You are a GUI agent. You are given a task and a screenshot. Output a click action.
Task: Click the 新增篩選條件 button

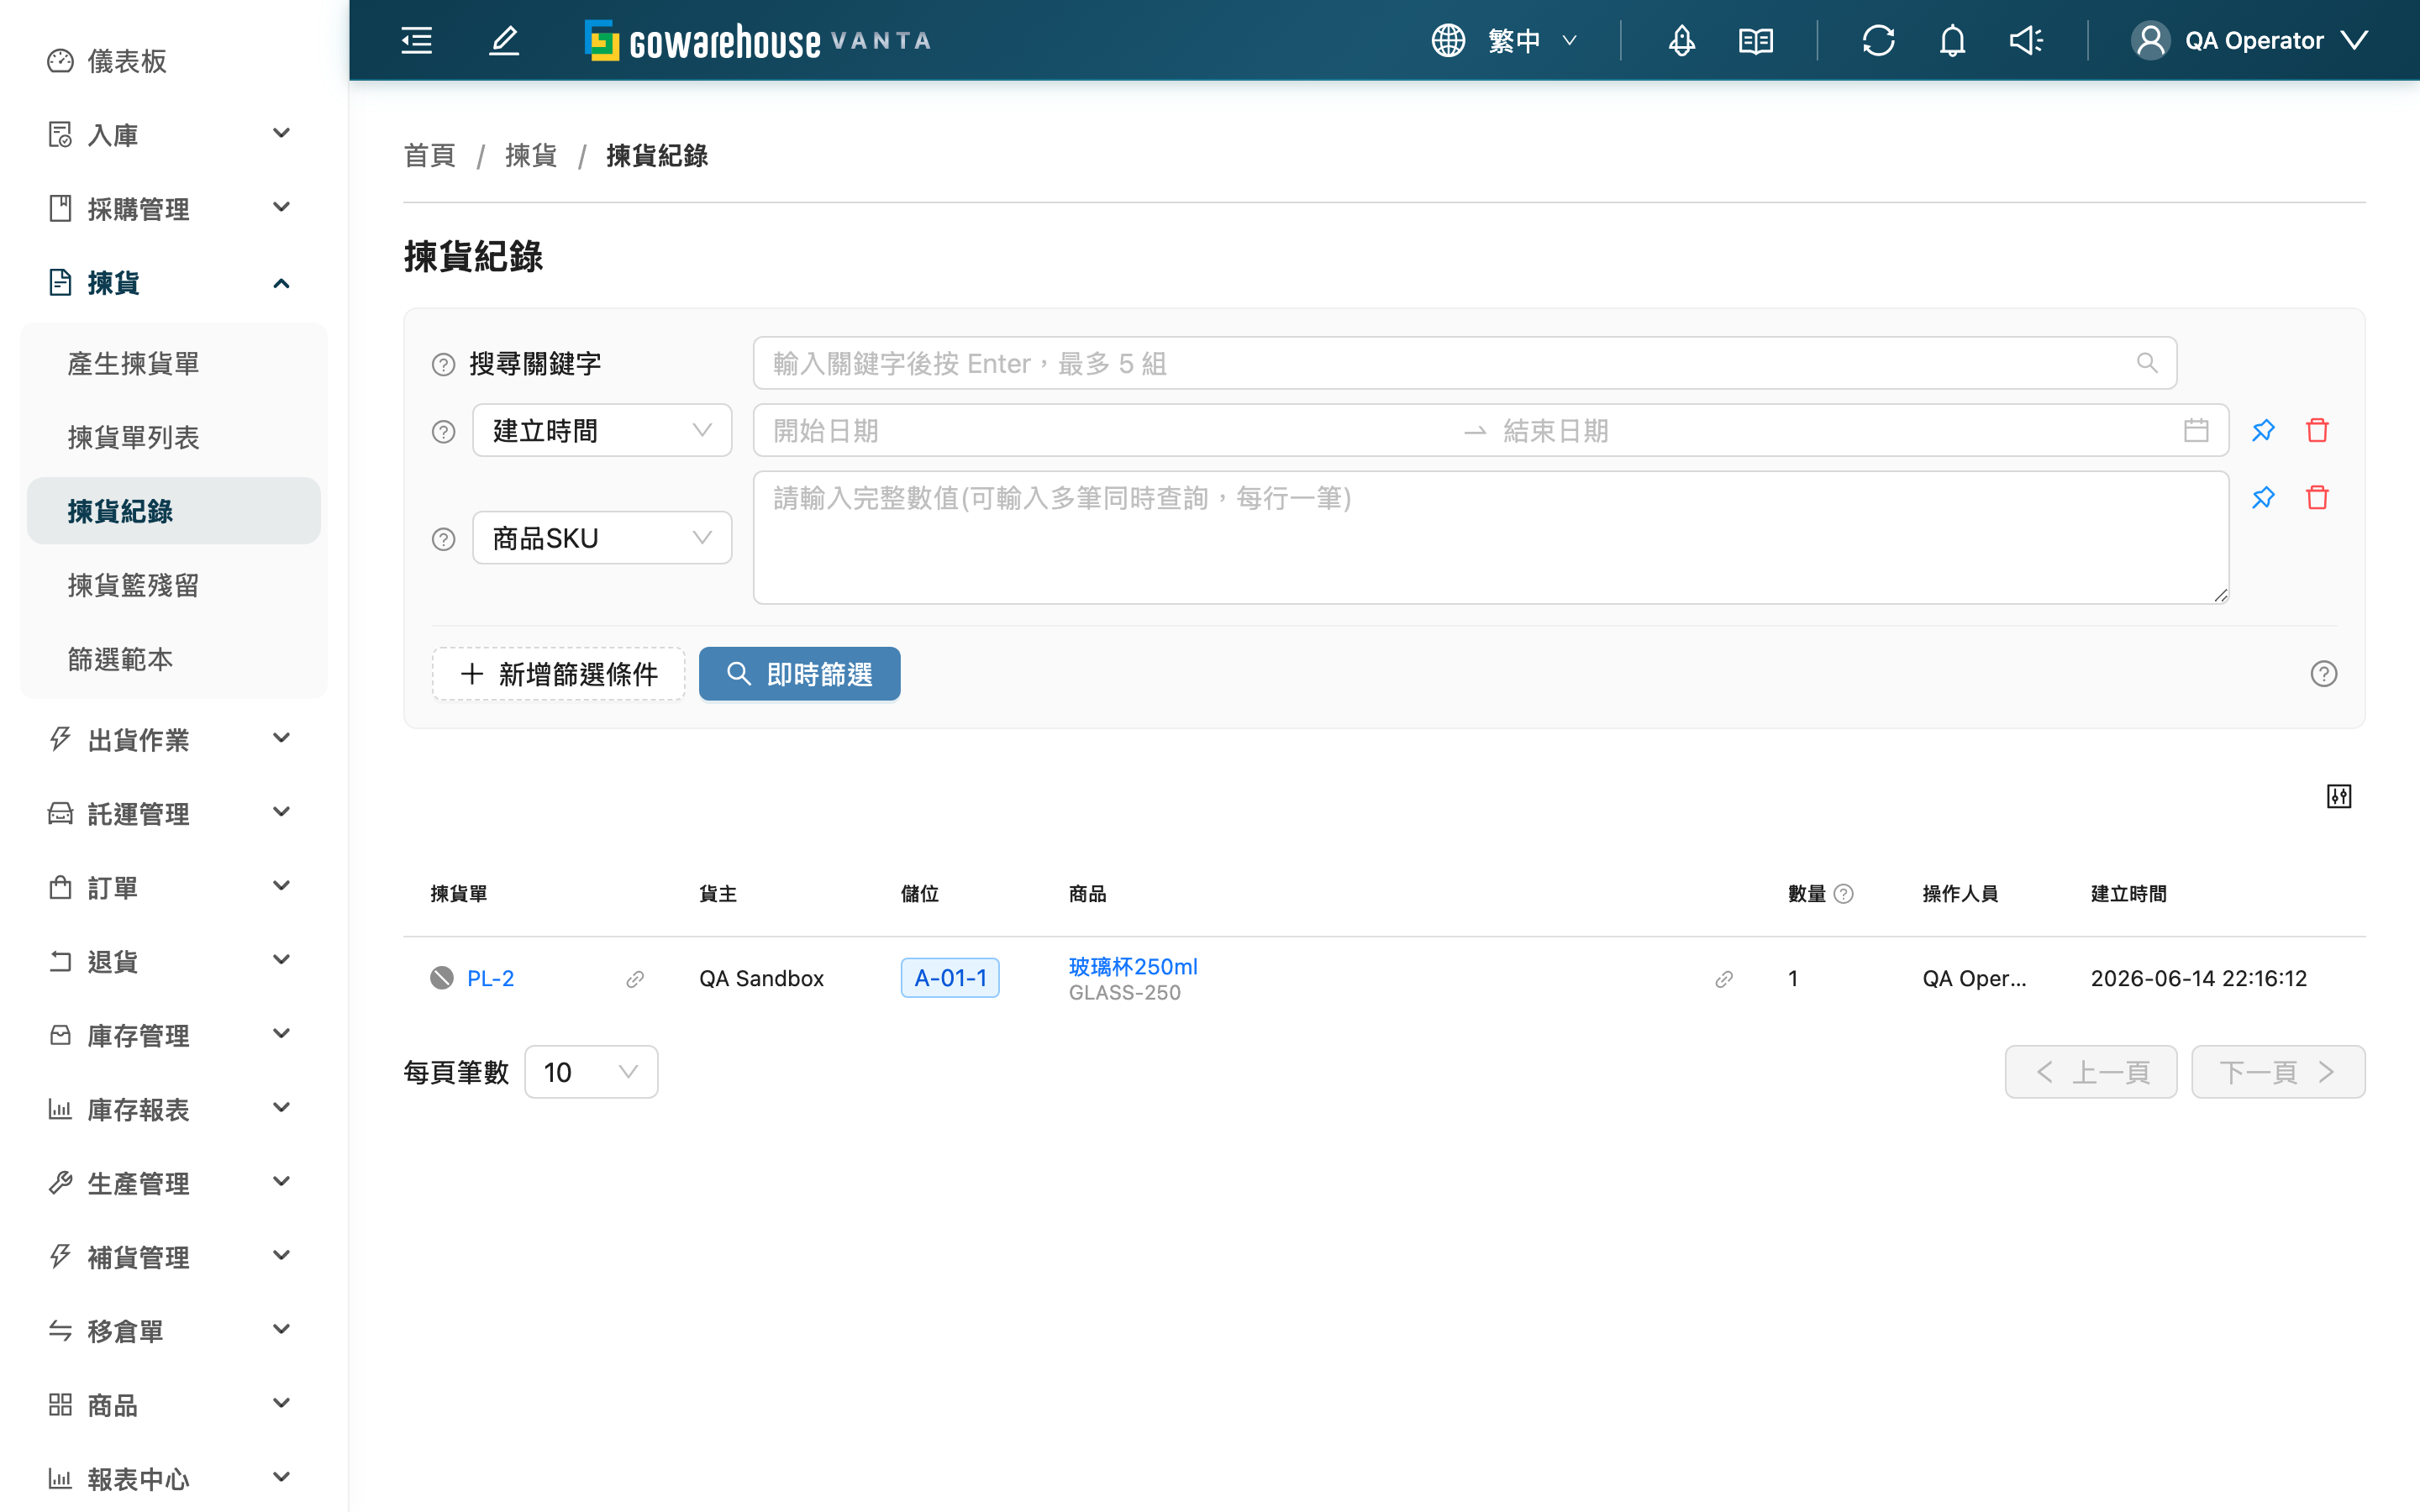559,674
